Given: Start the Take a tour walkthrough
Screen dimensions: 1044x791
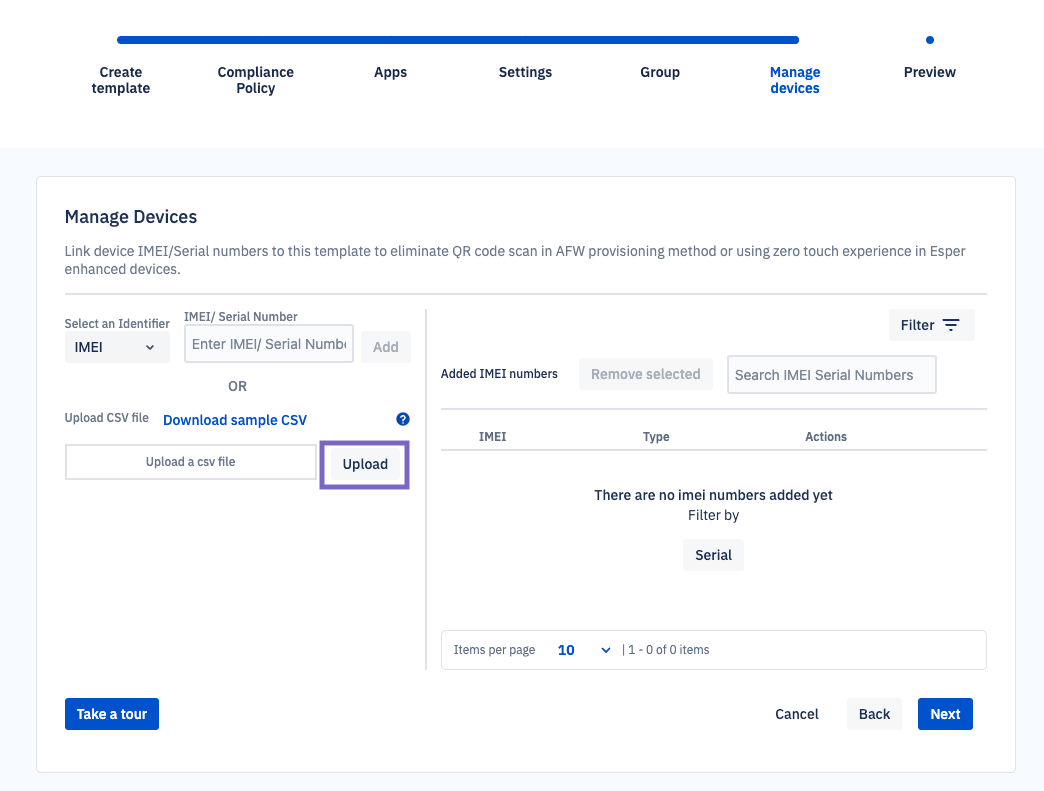Looking at the screenshot, I should 112,714.
